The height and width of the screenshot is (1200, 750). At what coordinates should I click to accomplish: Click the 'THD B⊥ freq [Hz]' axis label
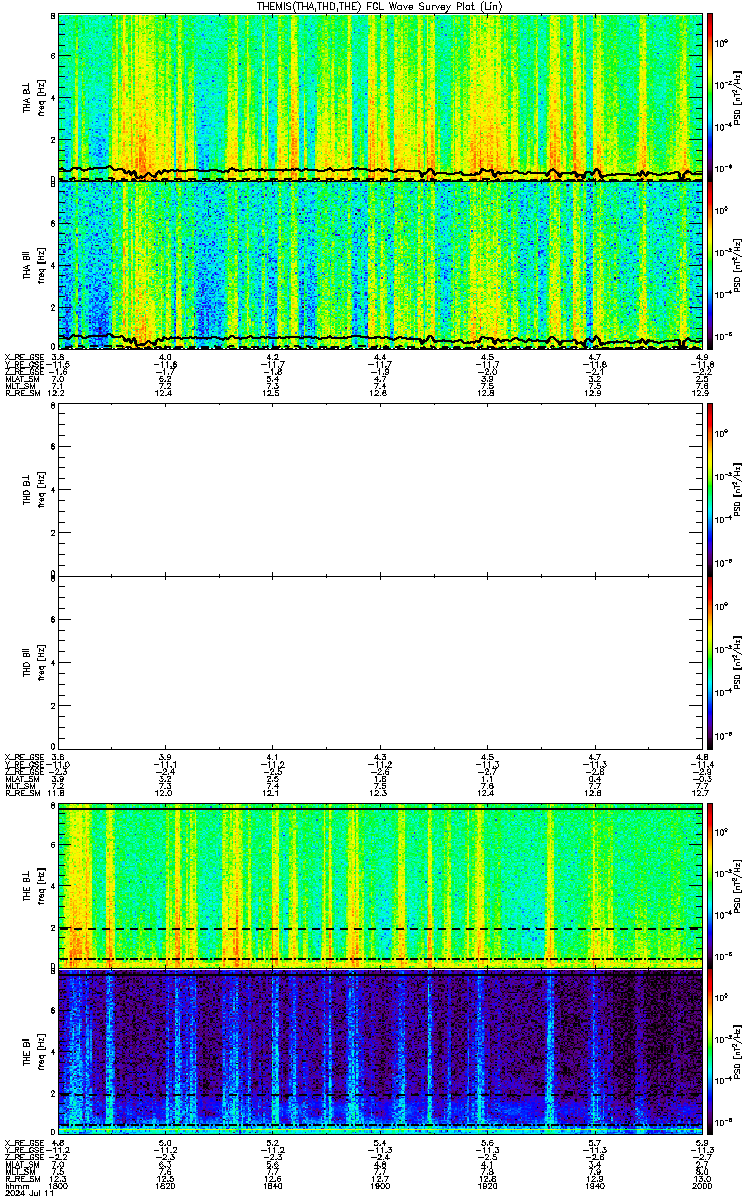point(34,491)
